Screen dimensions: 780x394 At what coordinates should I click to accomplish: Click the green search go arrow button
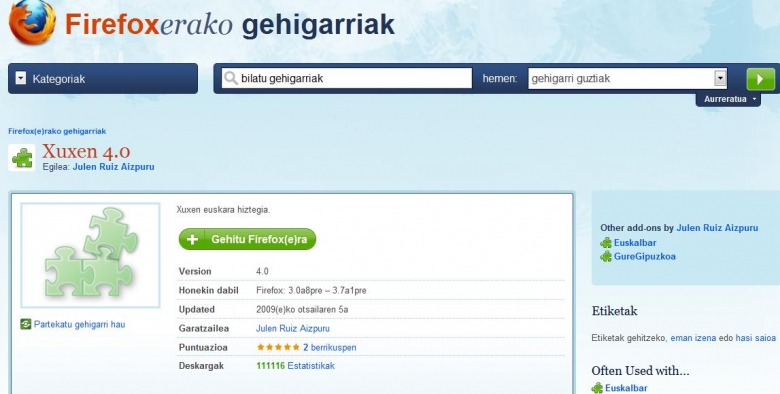[761, 79]
